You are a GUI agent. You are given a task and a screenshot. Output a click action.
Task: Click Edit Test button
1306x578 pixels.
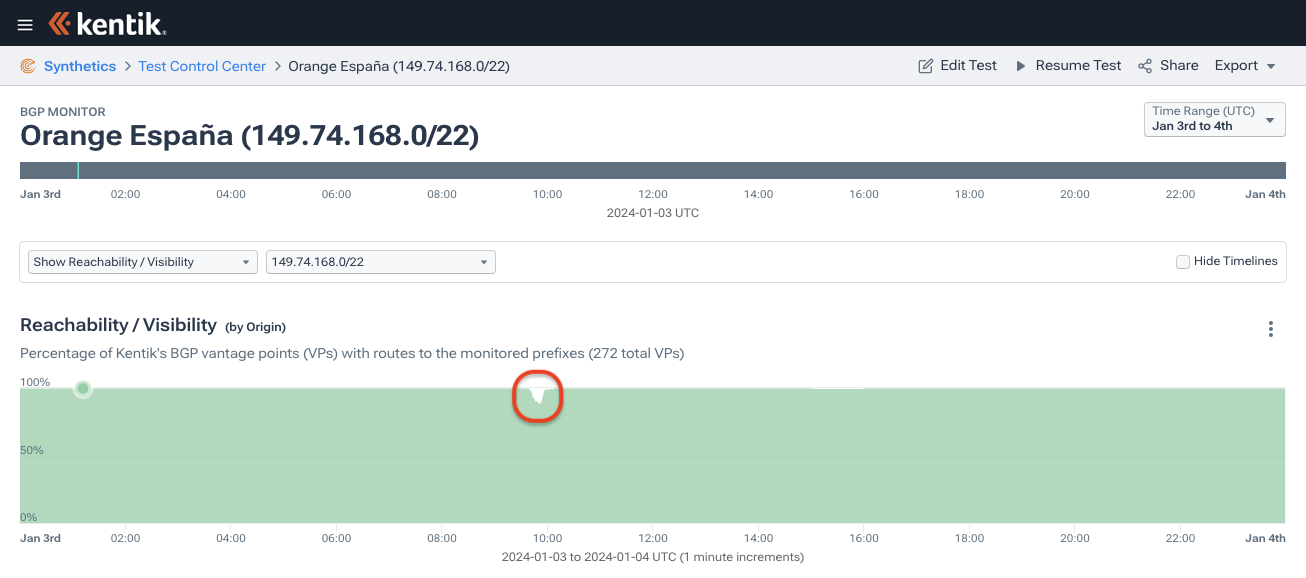pos(957,65)
